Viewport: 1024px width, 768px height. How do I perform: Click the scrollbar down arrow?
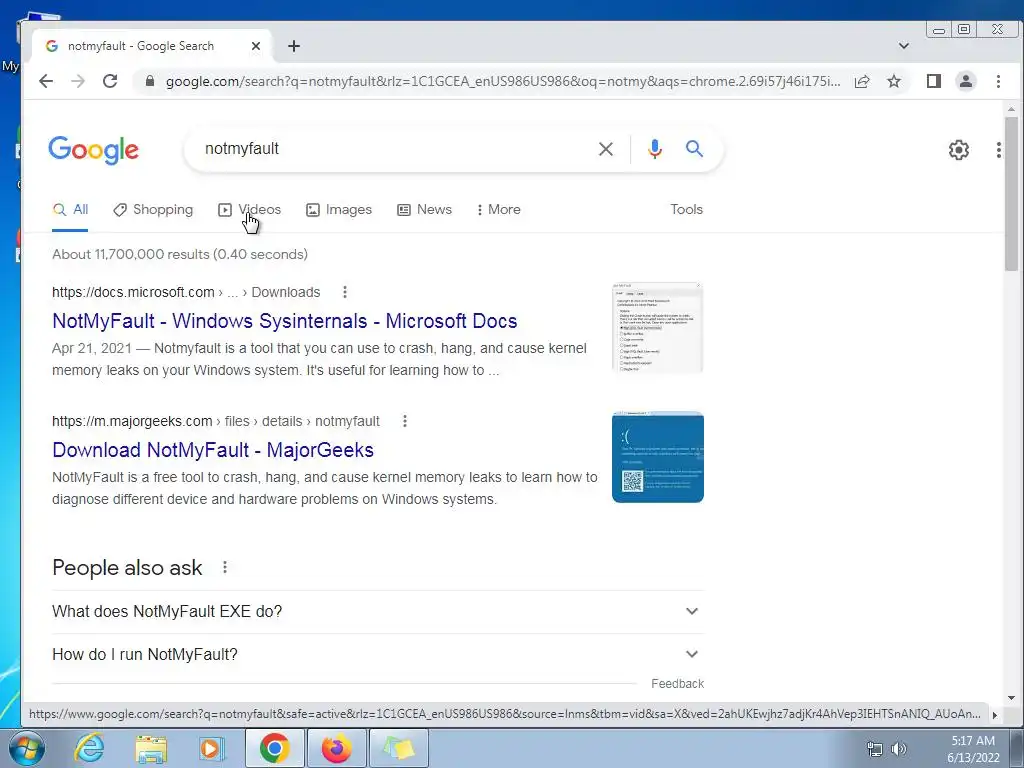[x=1011, y=697]
